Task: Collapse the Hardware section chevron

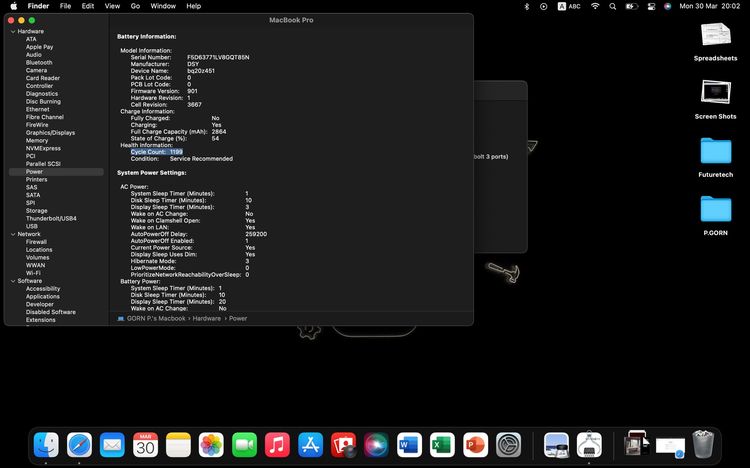Action: [x=13, y=32]
